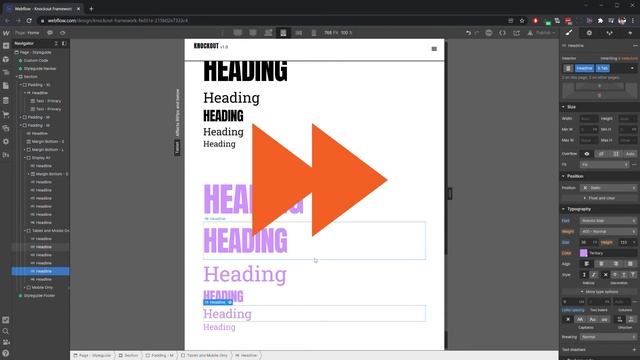Click left-to-right text direction icon
The height and width of the screenshot is (360, 640).
pos(620,319)
